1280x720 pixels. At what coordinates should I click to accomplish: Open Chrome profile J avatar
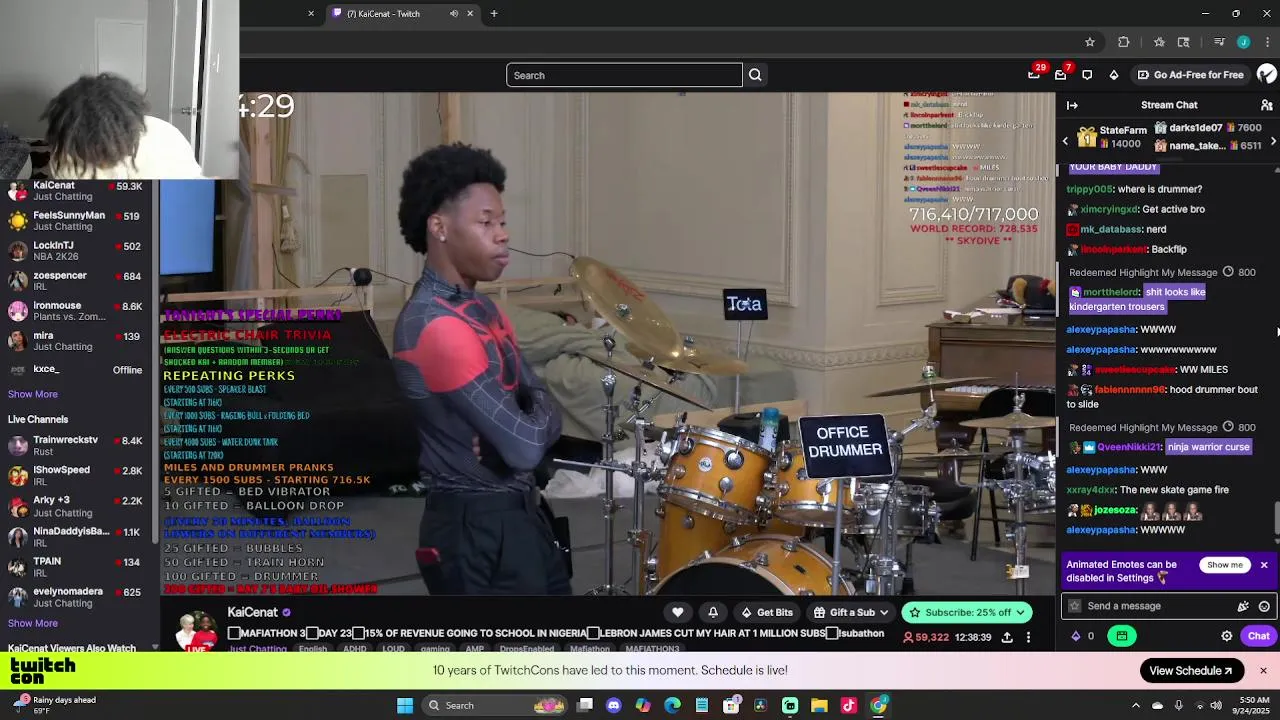1243,42
